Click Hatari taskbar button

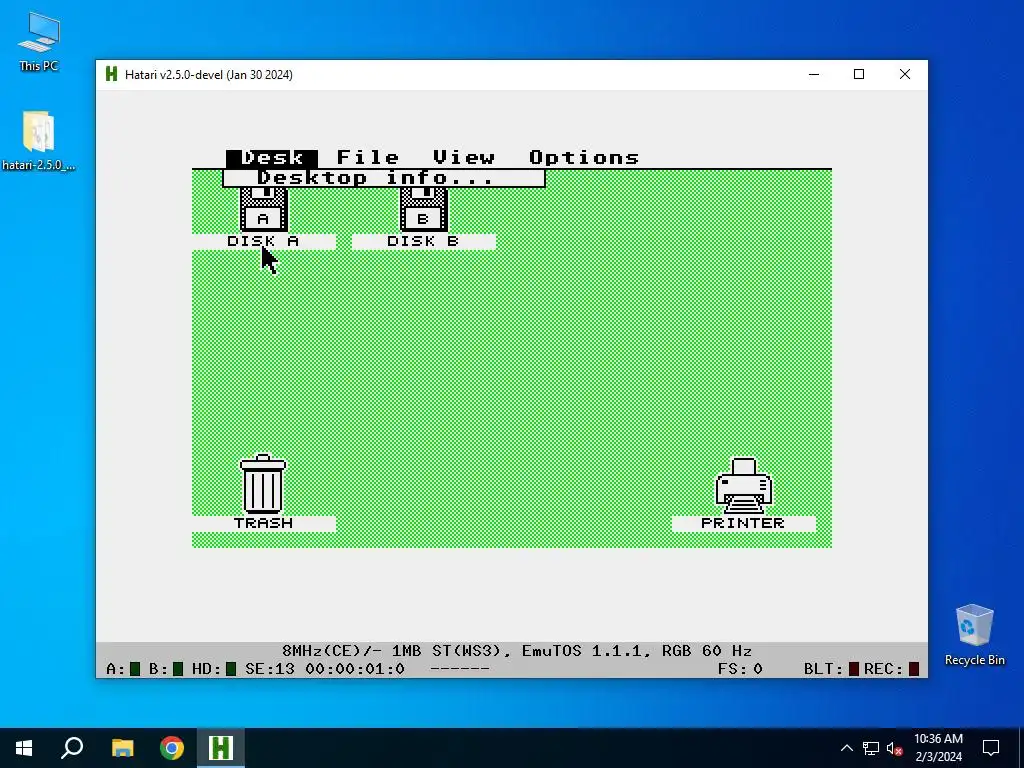pyautogui.click(x=221, y=748)
